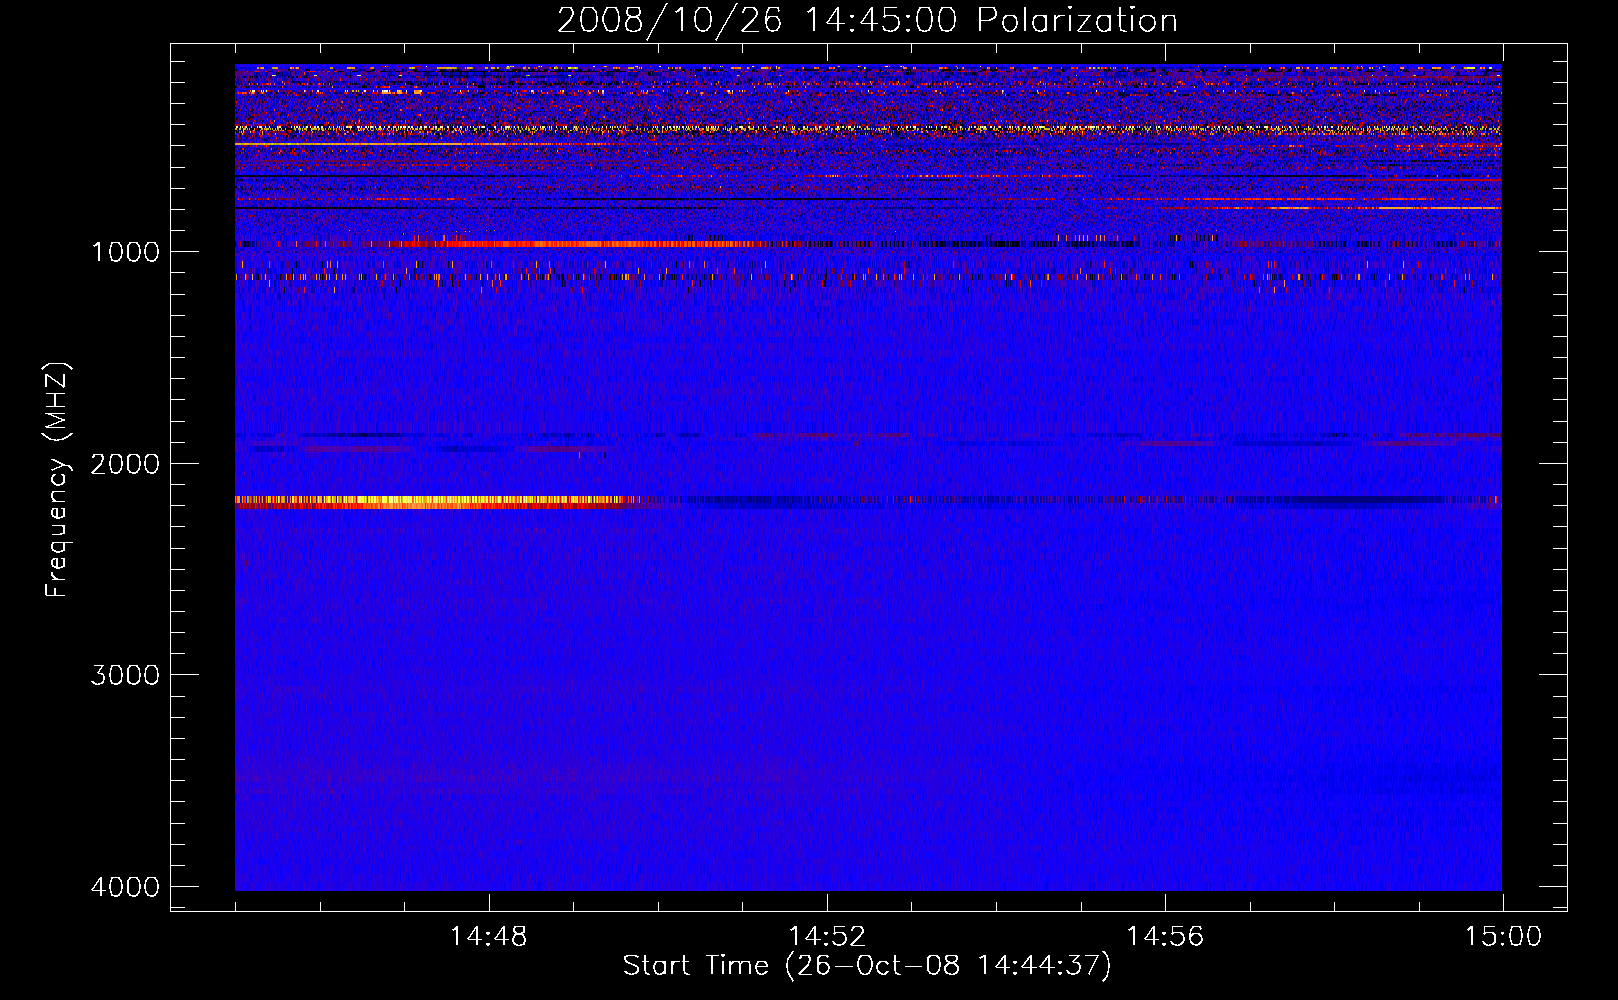Click the 14:52 time tick label
Viewport: 1618px width, 1000px height.
click(827, 937)
